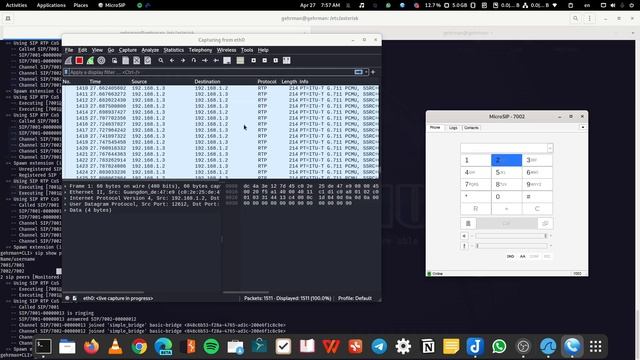Open the display filter history dropdown
The height and width of the screenshot is (360, 640).
366,72
